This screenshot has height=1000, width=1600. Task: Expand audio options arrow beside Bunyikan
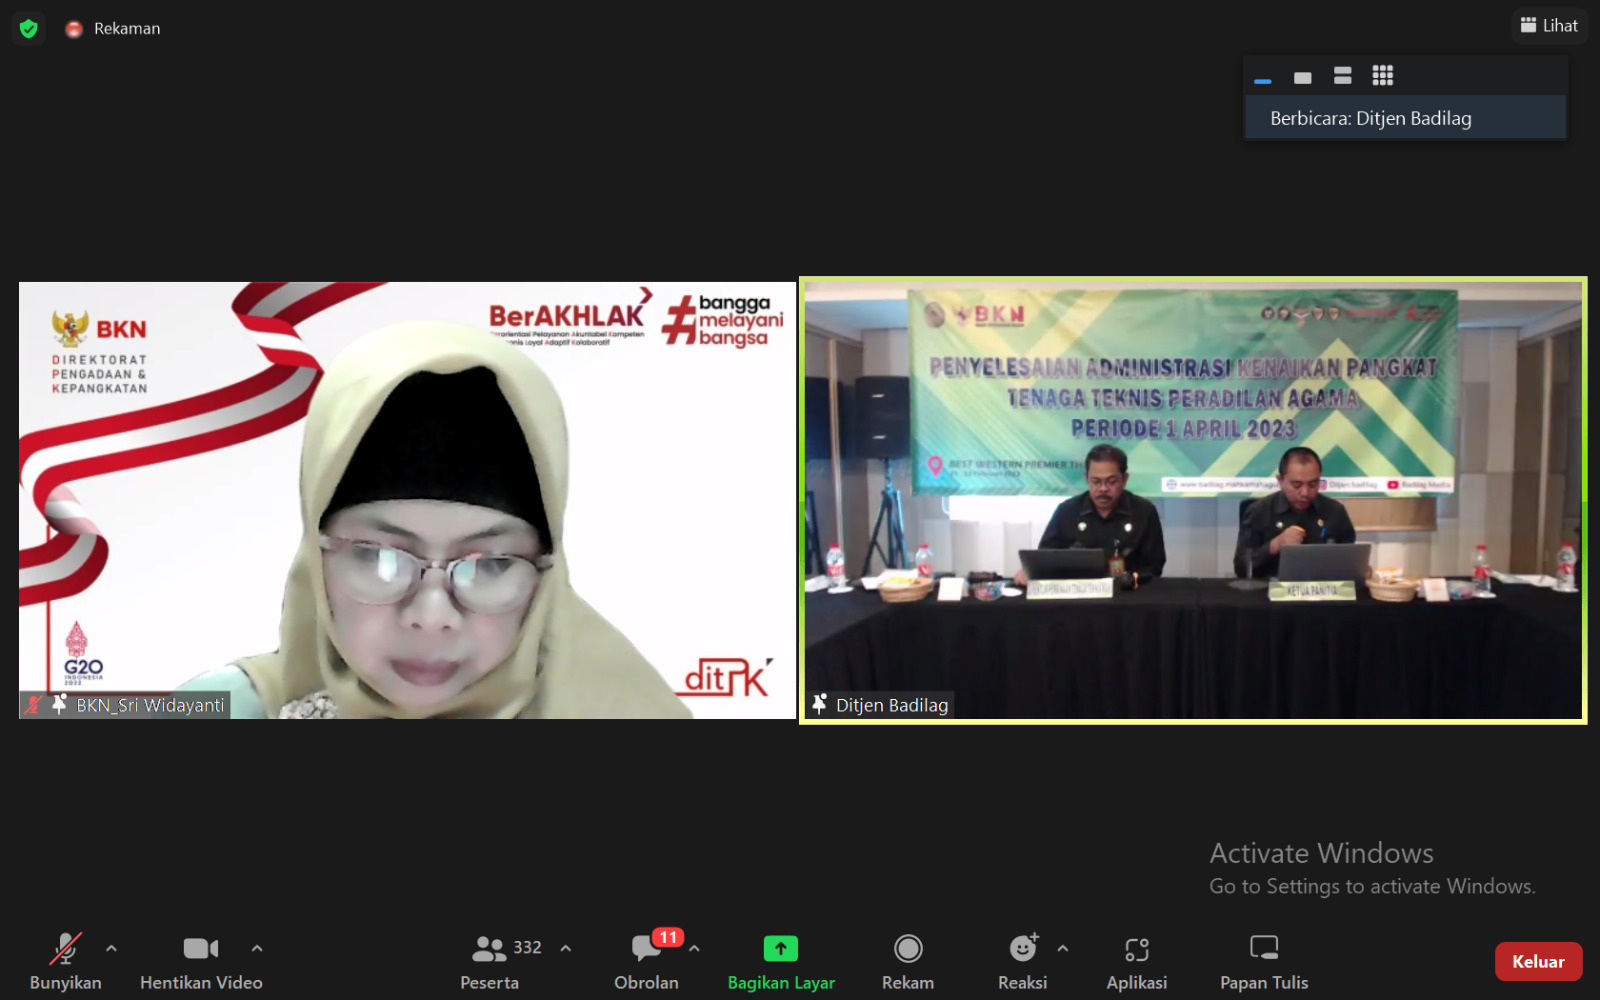pos(111,948)
